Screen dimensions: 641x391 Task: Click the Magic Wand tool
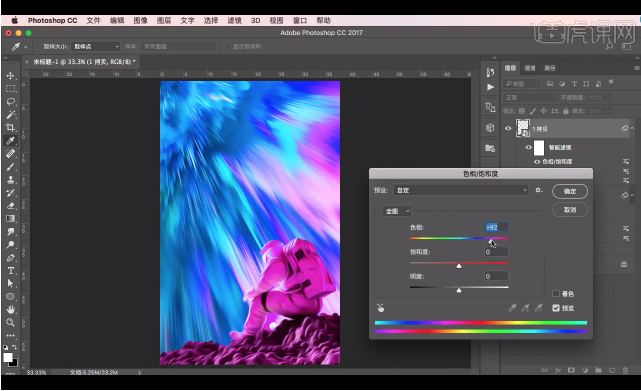coord(11,115)
